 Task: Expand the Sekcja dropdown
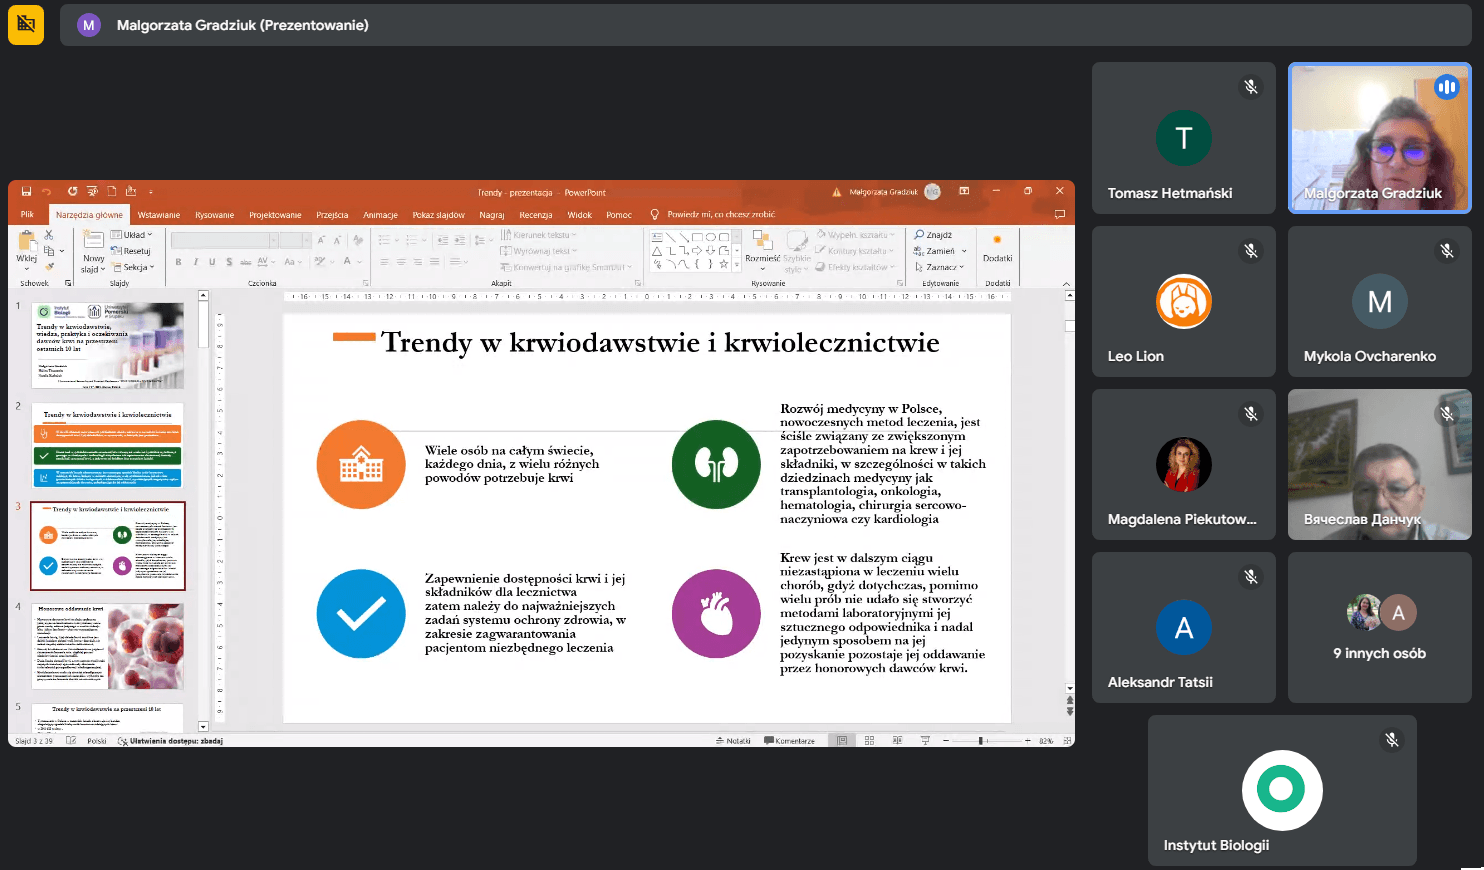pyautogui.click(x=132, y=267)
